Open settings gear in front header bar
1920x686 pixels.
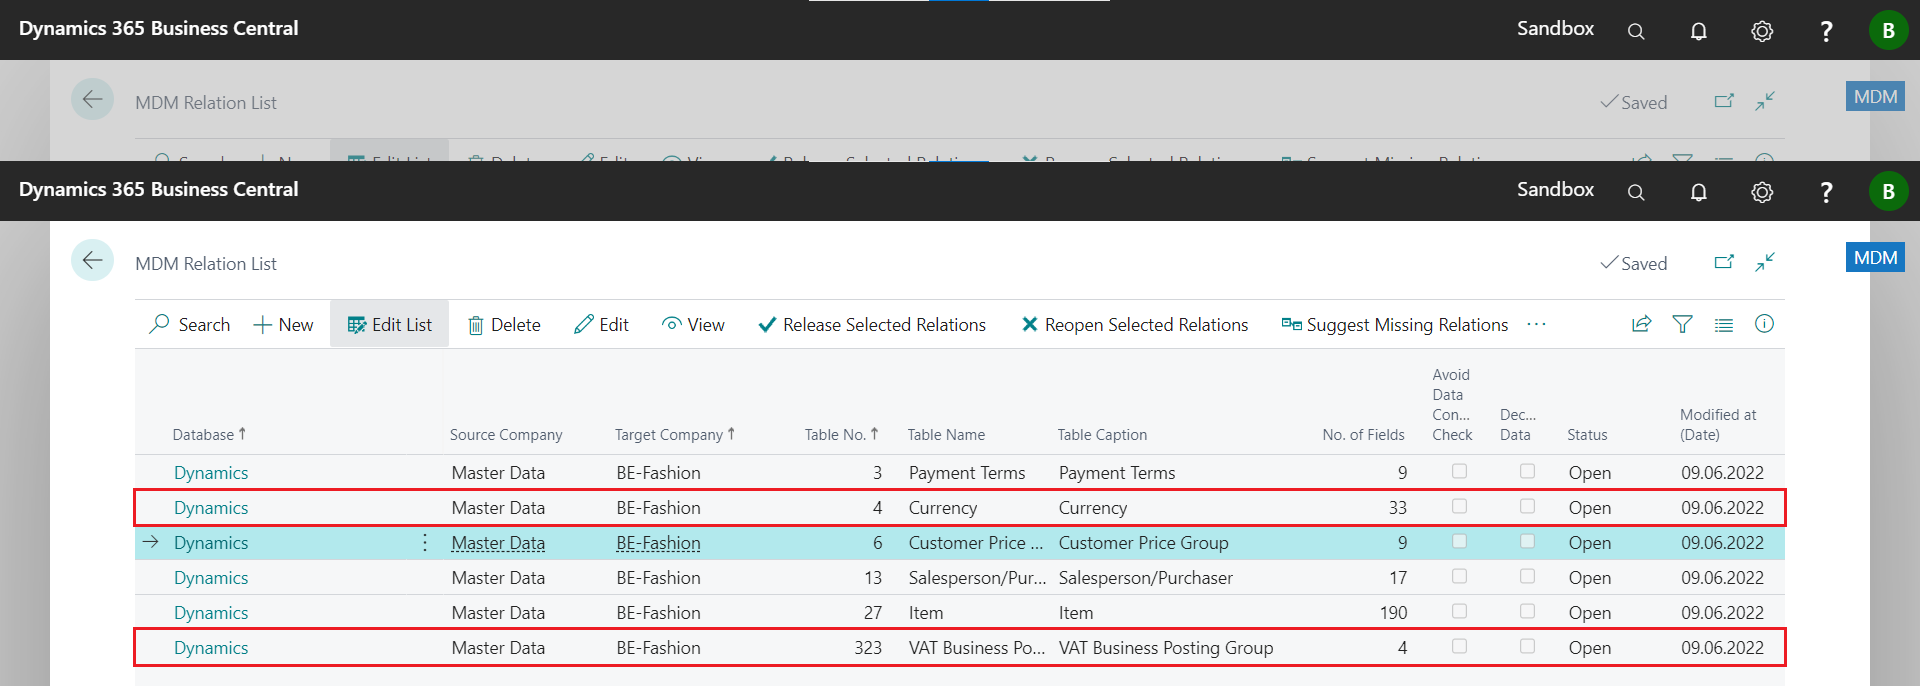(1762, 192)
